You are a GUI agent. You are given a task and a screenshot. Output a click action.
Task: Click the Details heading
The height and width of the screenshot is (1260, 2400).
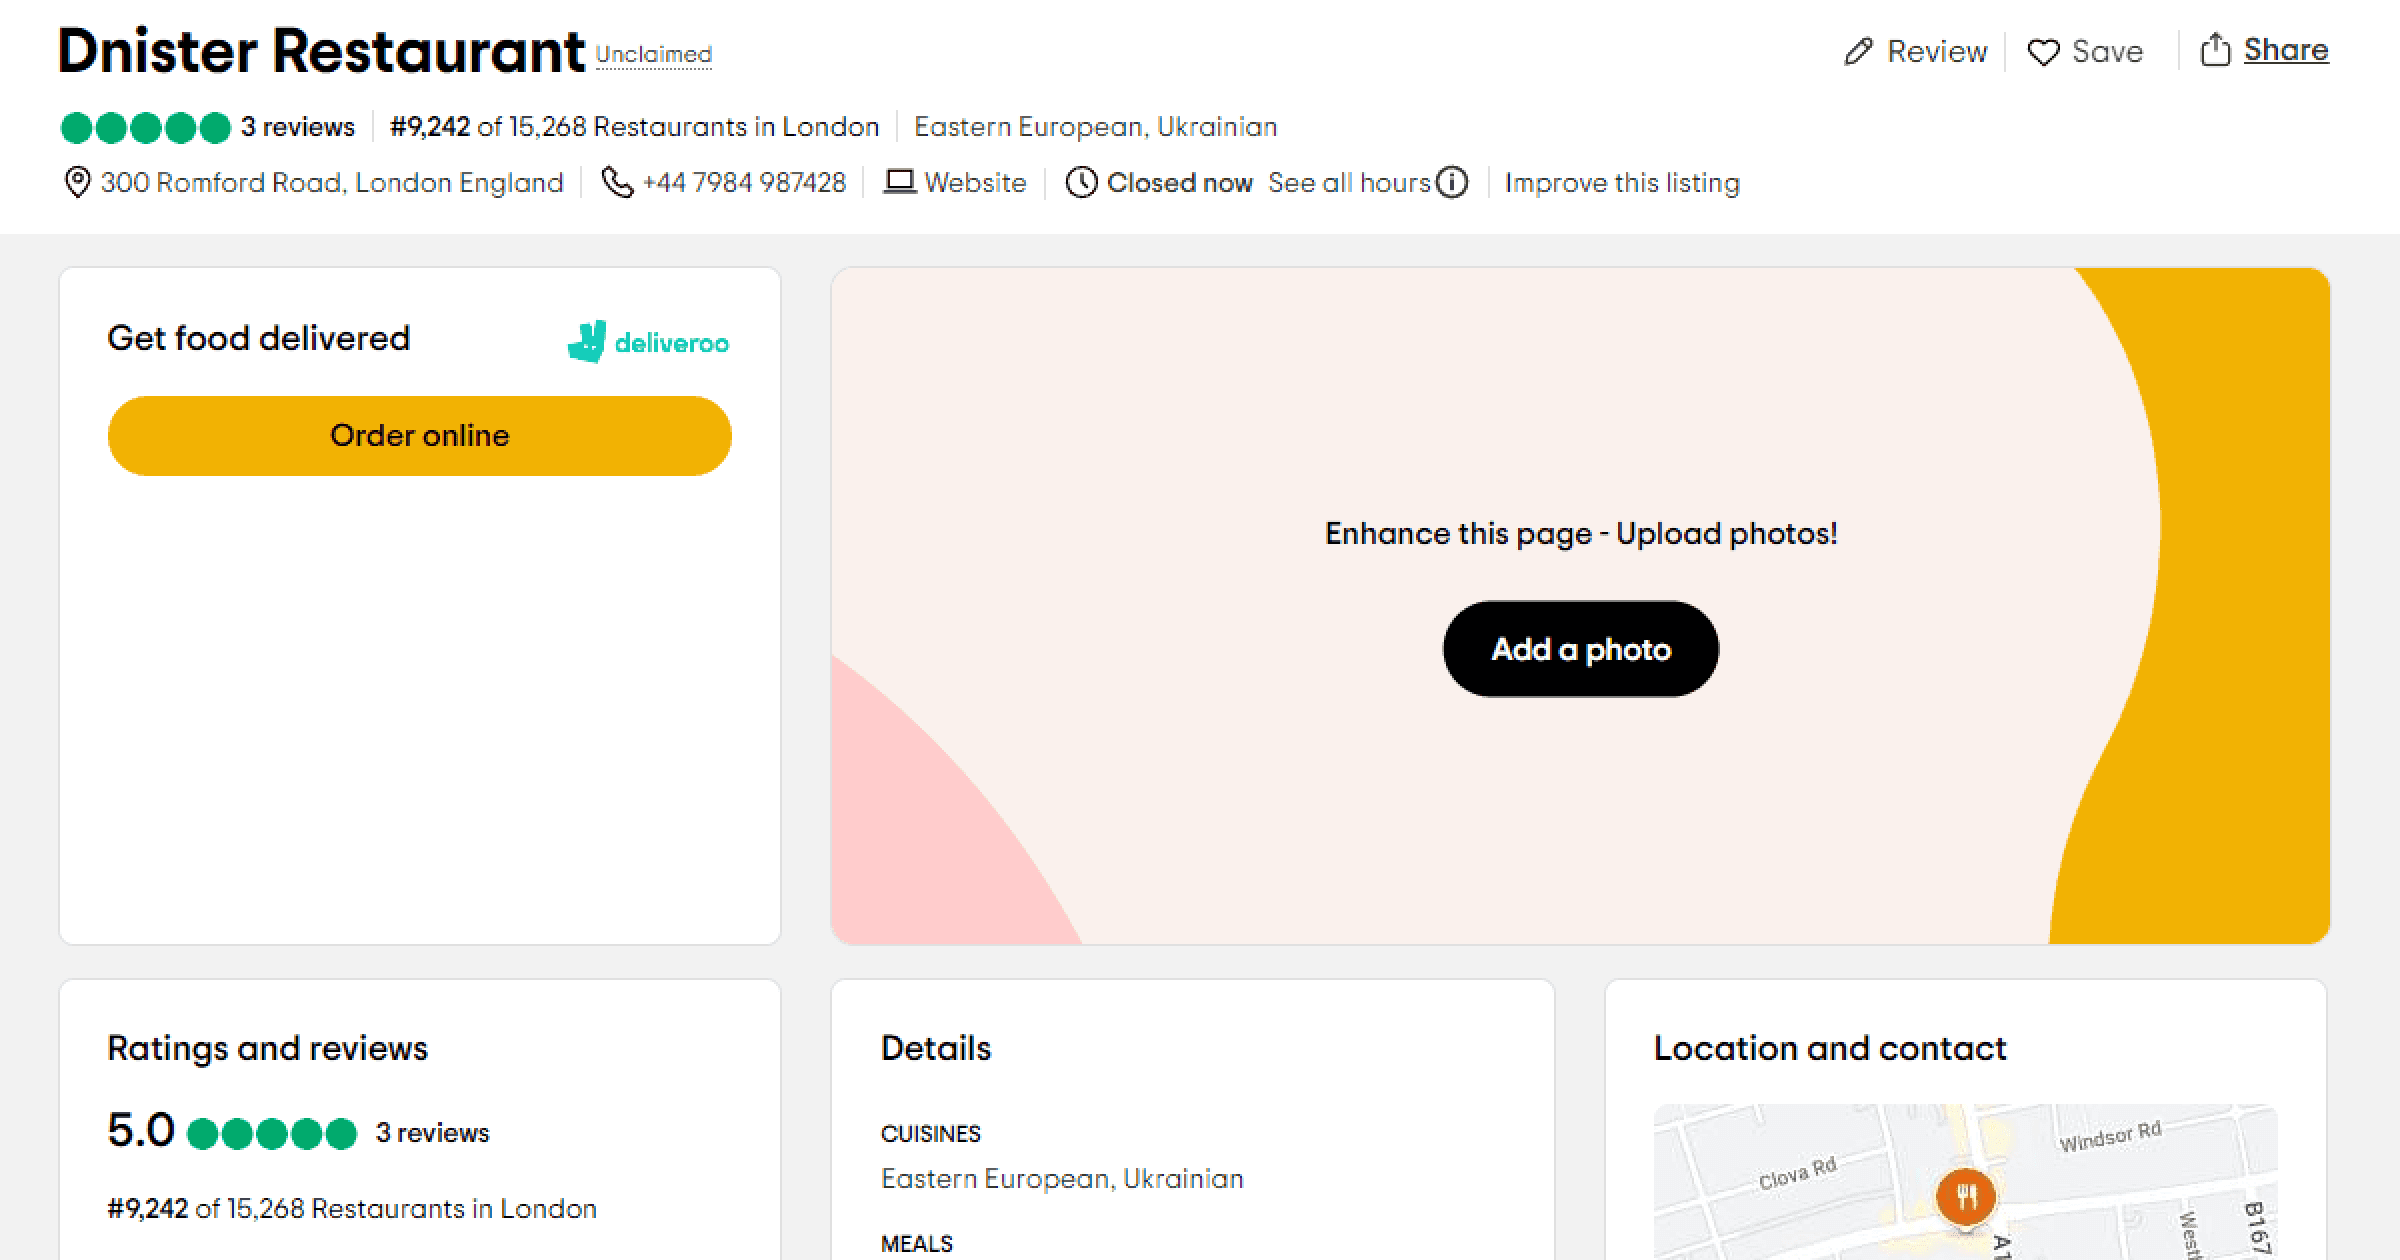coord(936,1048)
